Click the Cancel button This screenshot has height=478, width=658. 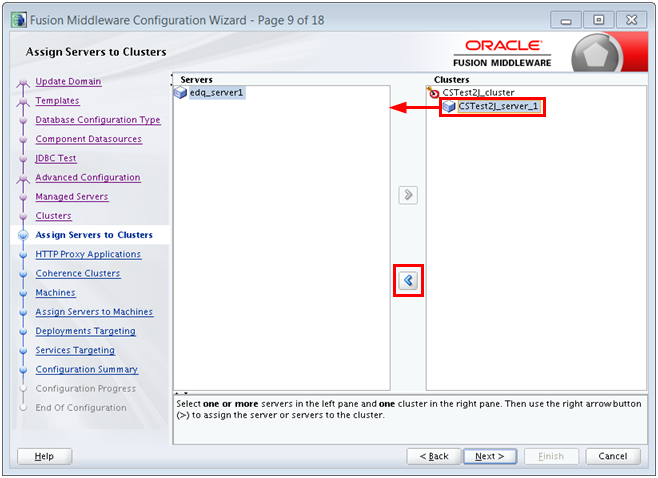pyautogui.click(x=613, y=456)
